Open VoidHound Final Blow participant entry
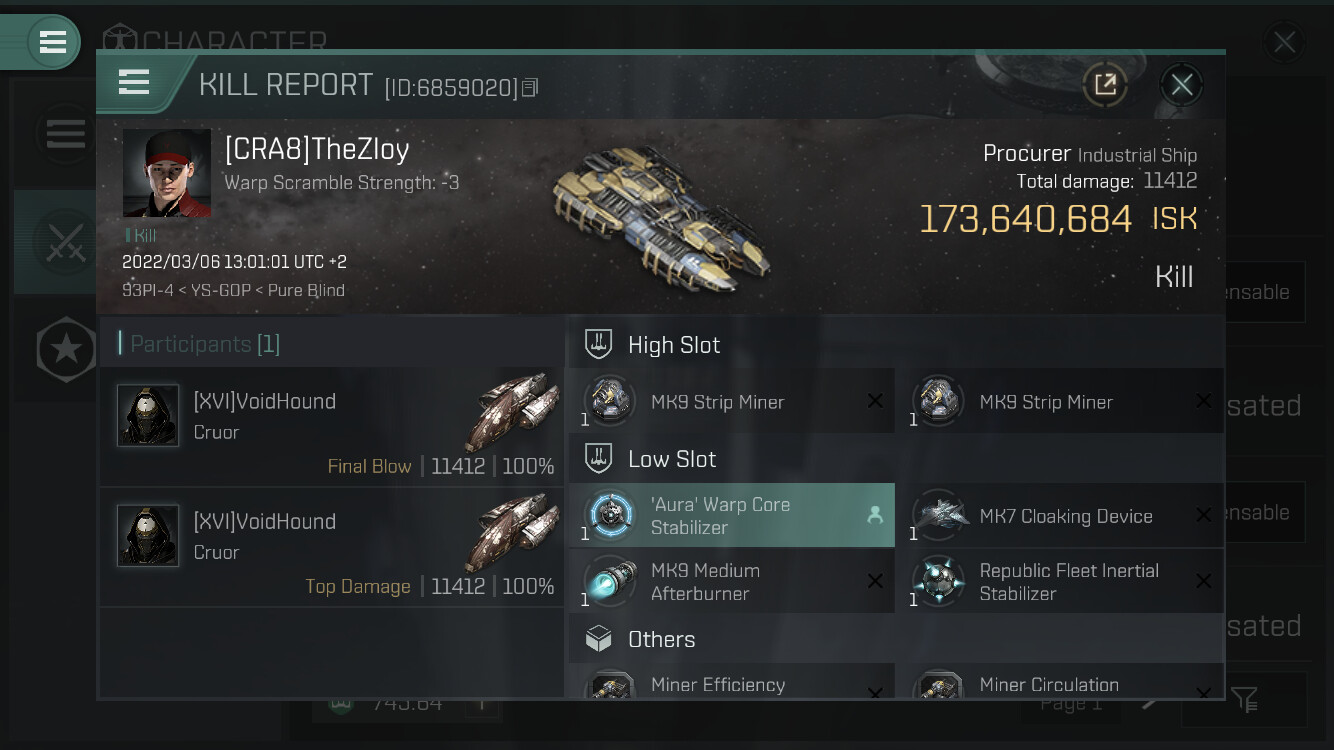Image resolution: width=1334 pixels, height=750 pixels. pos(331,427)
